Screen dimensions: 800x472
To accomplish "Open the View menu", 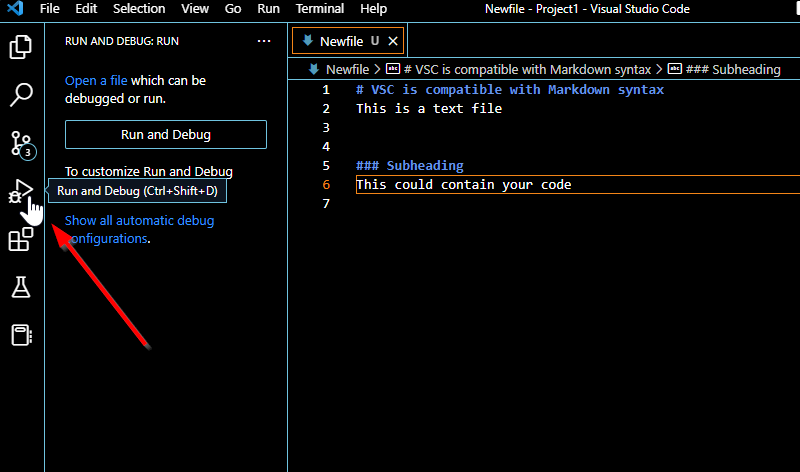I will coord(195,9).
